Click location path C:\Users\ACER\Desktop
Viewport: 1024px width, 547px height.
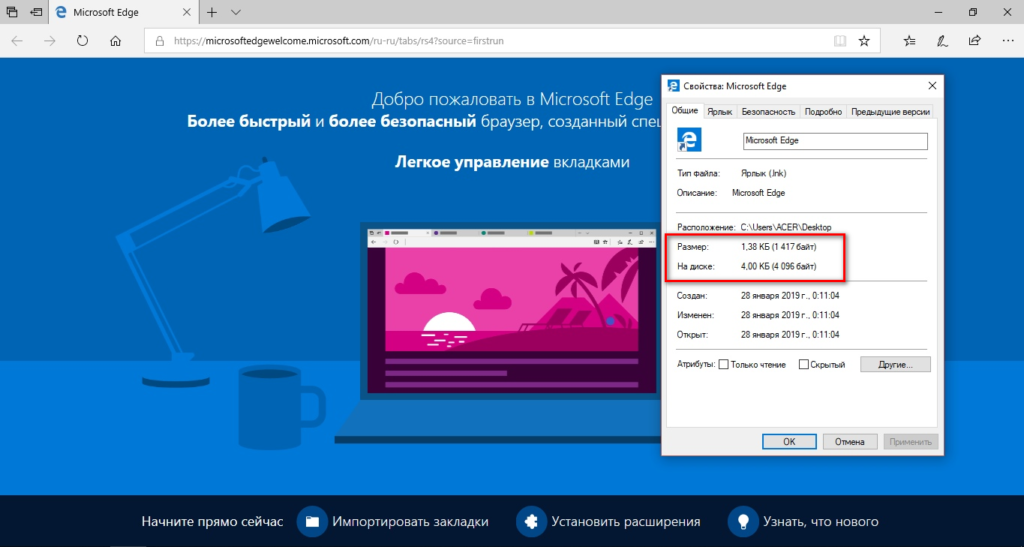click(x=786, y=227)
